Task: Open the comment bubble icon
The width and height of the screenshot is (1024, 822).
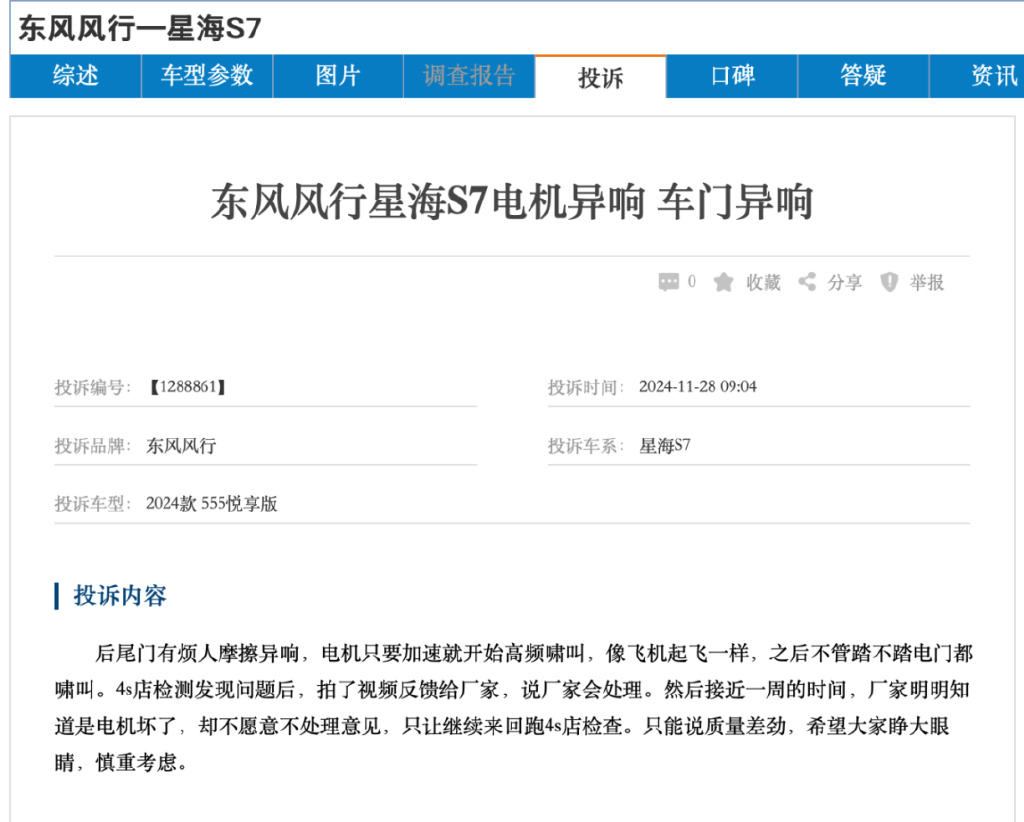Action: pyautogui.click(x=669, y=282)
